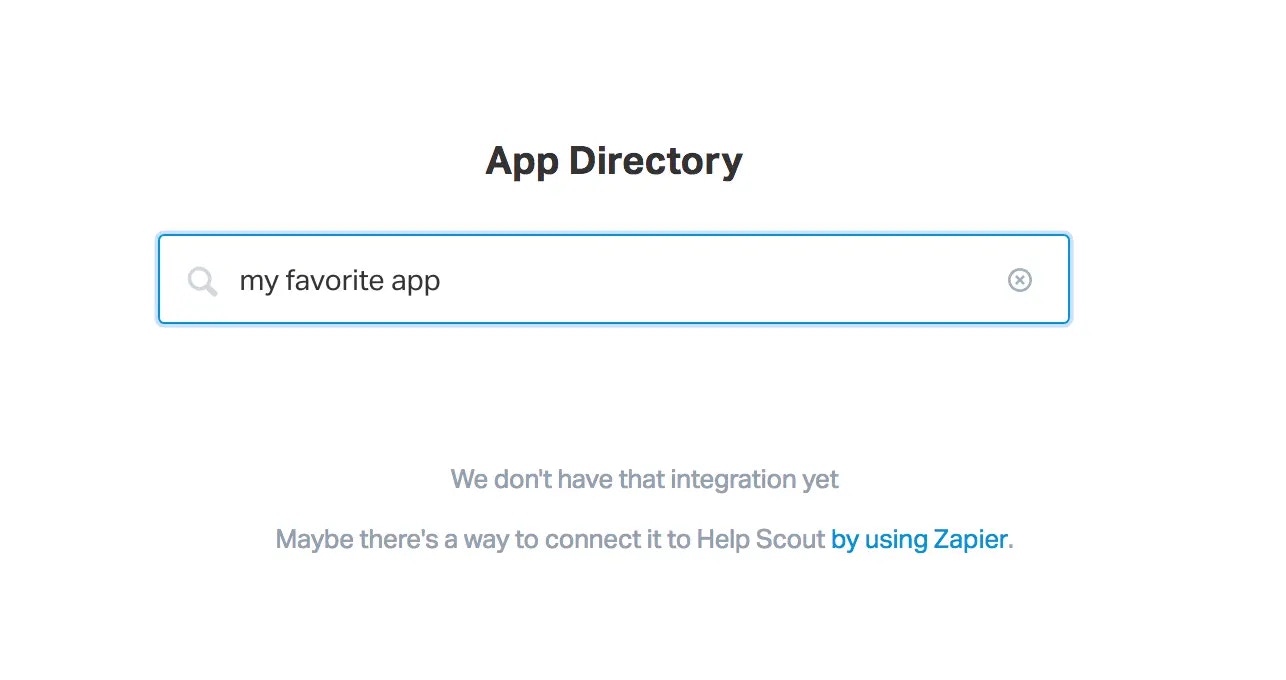Click the magnifying glass search icon
Viewport: 1286px width, 680px height.
[x=202, y=281]
